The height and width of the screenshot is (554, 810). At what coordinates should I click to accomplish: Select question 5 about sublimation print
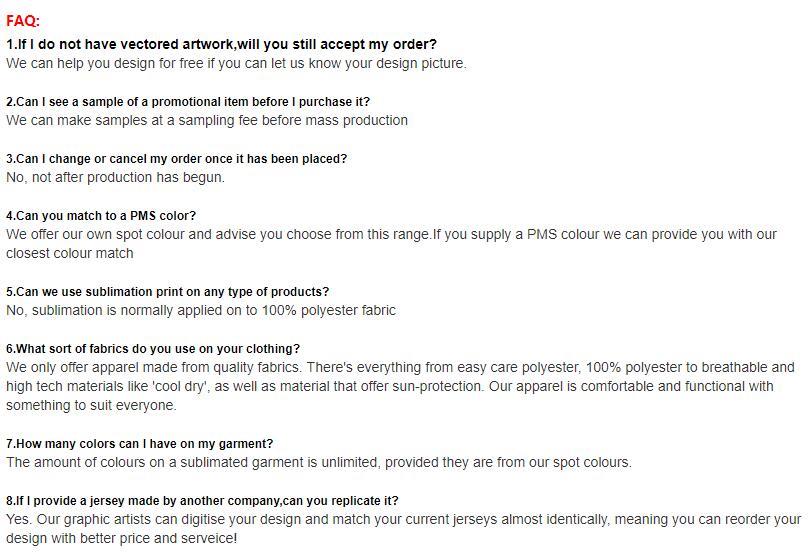[167, 291]
